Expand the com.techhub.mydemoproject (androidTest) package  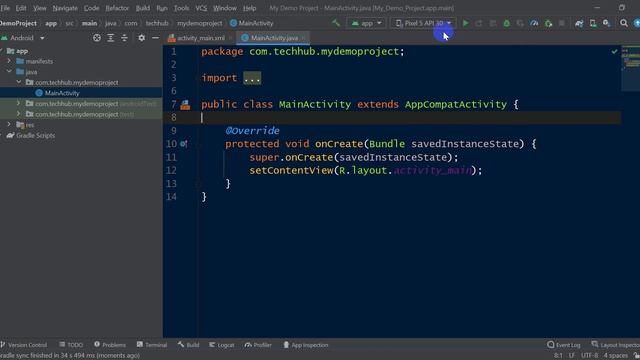pyautogui.click(x=19, y=103)
